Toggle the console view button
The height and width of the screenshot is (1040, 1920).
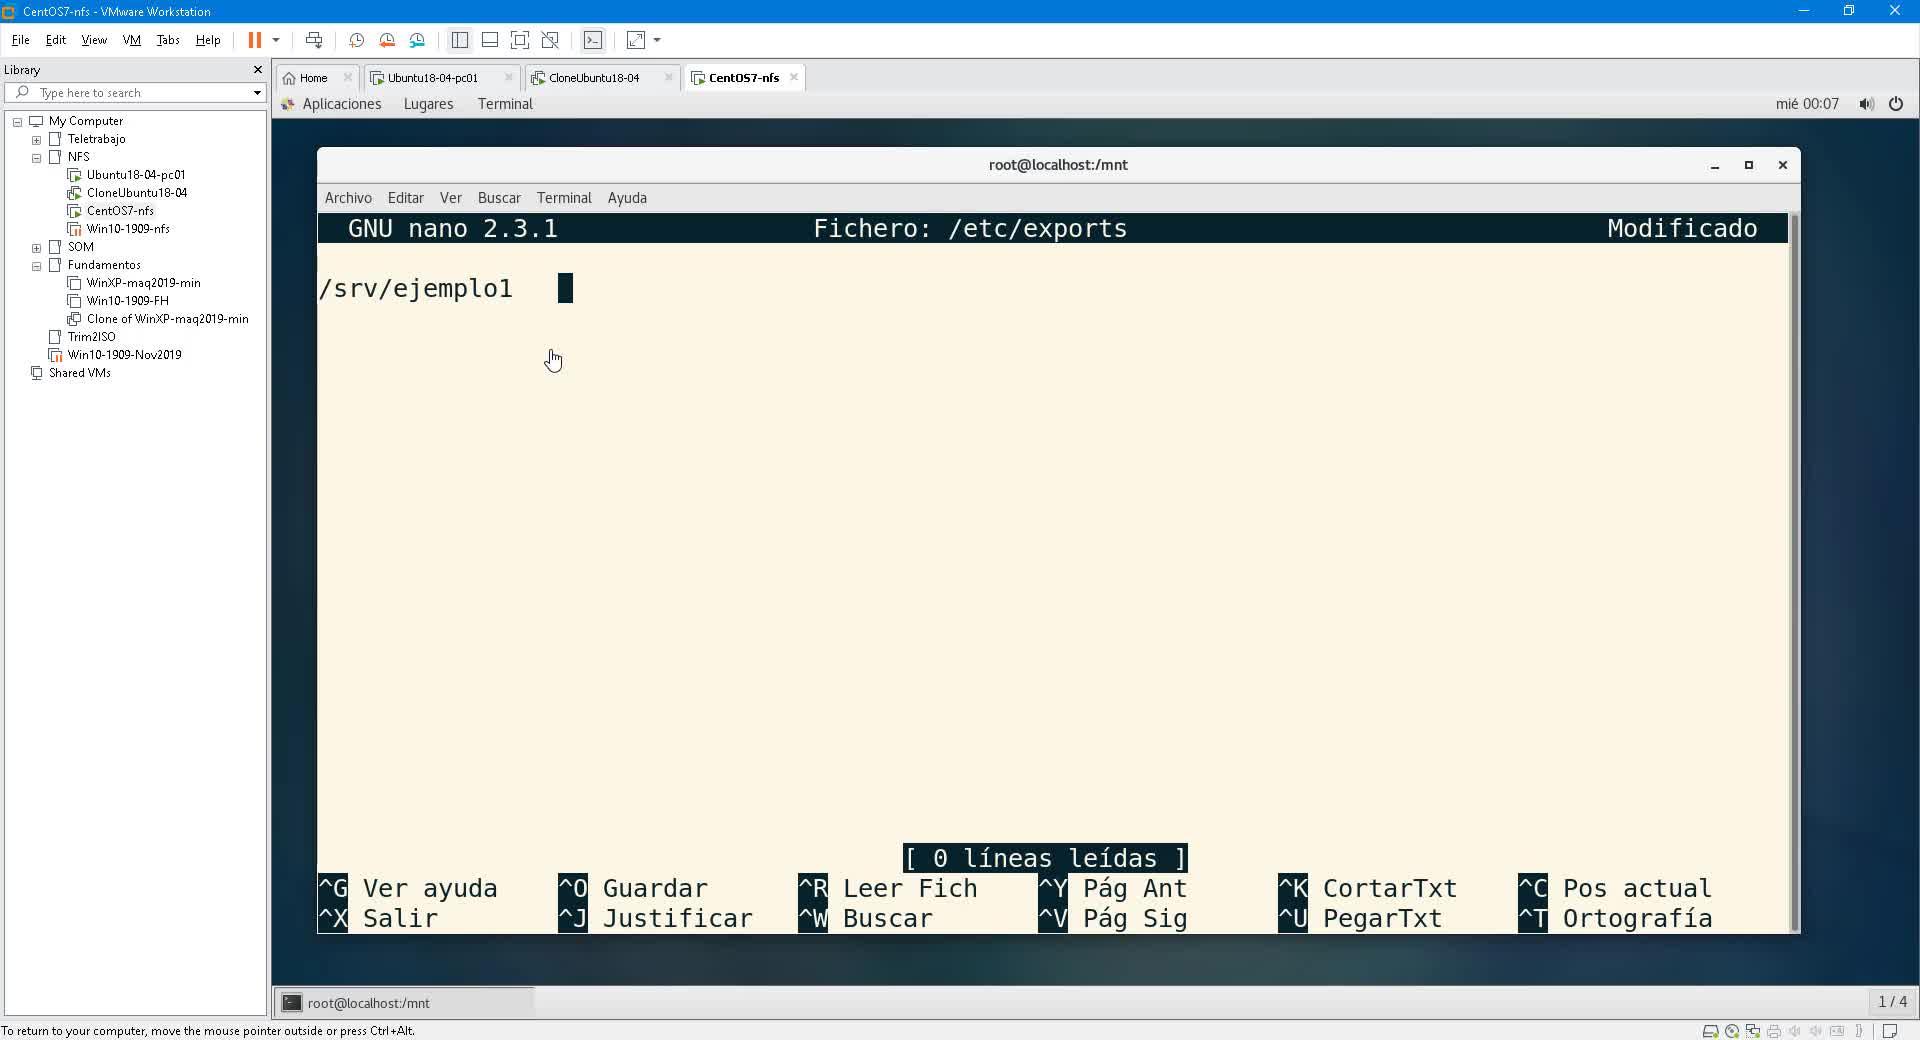(x=593, y=40)
